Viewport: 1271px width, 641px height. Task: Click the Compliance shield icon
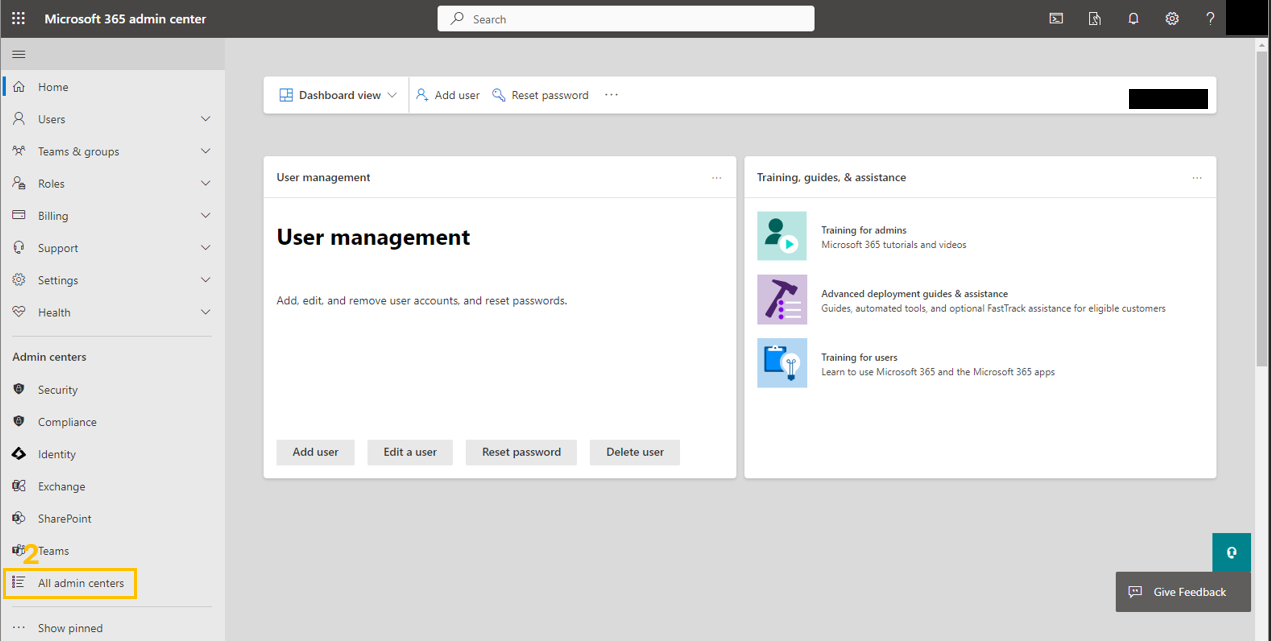(x=19, y=421)
